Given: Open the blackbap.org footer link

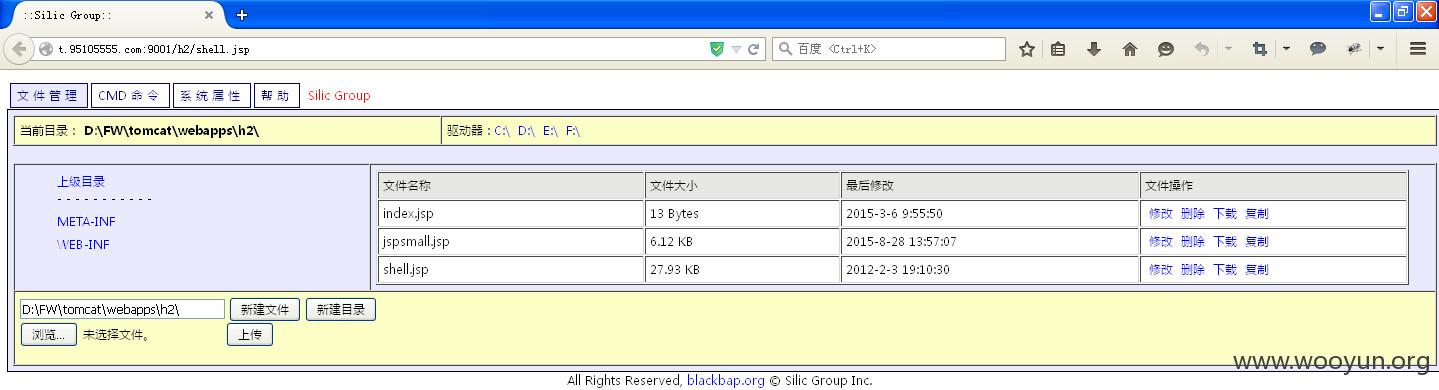Looking at the screenshot, I should pos(725,381).
